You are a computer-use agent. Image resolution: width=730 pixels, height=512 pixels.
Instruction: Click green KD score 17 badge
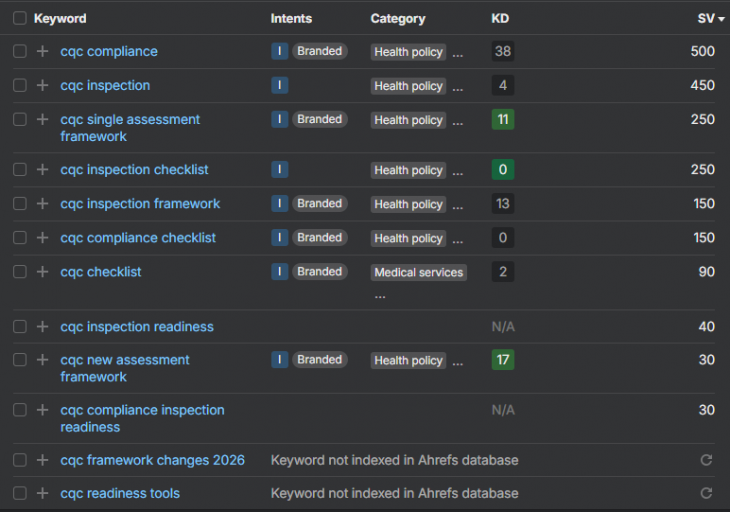click(503, 359)
